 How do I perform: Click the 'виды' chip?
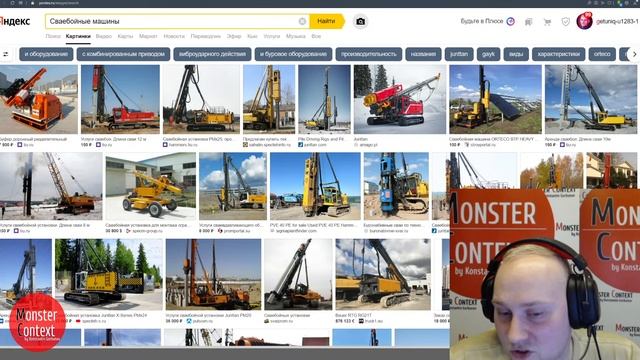pyautogui.click(x=516, y=54)
